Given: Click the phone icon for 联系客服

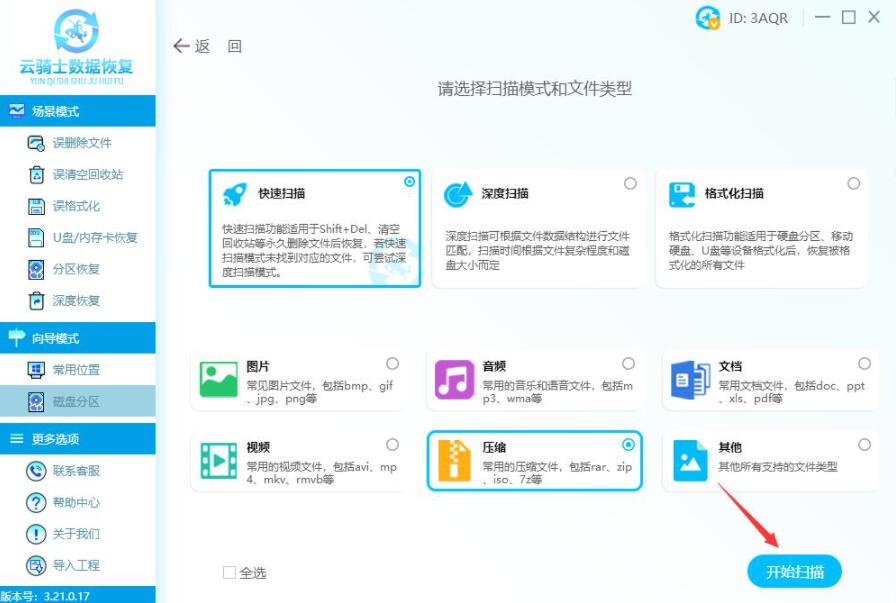Looking at the screenshot, I should pyautogui.click(x=36, y=472).
